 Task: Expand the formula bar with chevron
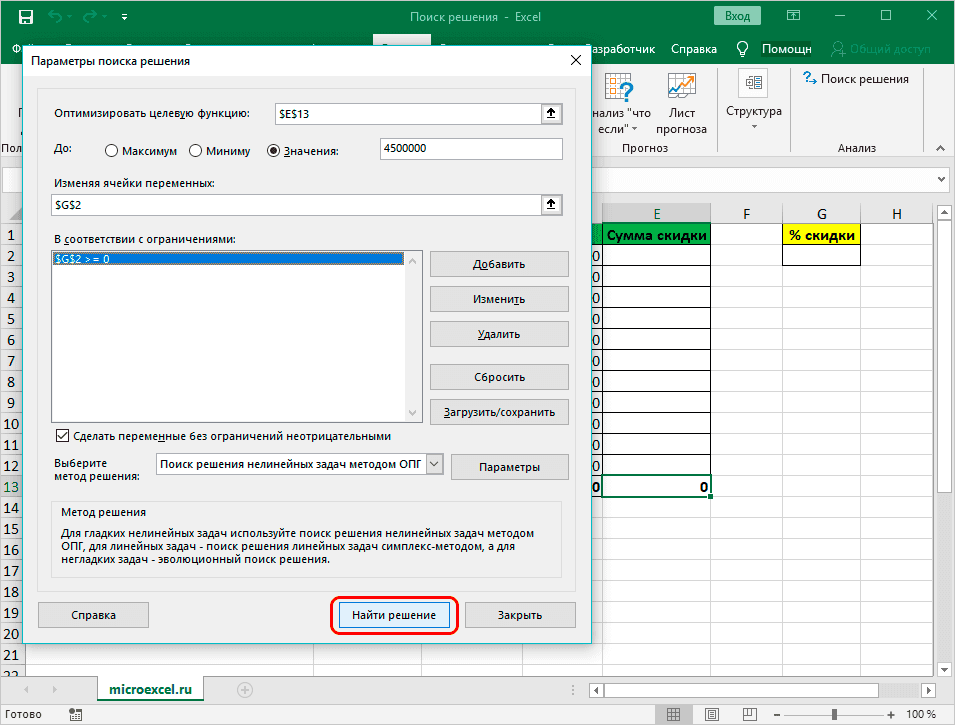tap(941, 179)
